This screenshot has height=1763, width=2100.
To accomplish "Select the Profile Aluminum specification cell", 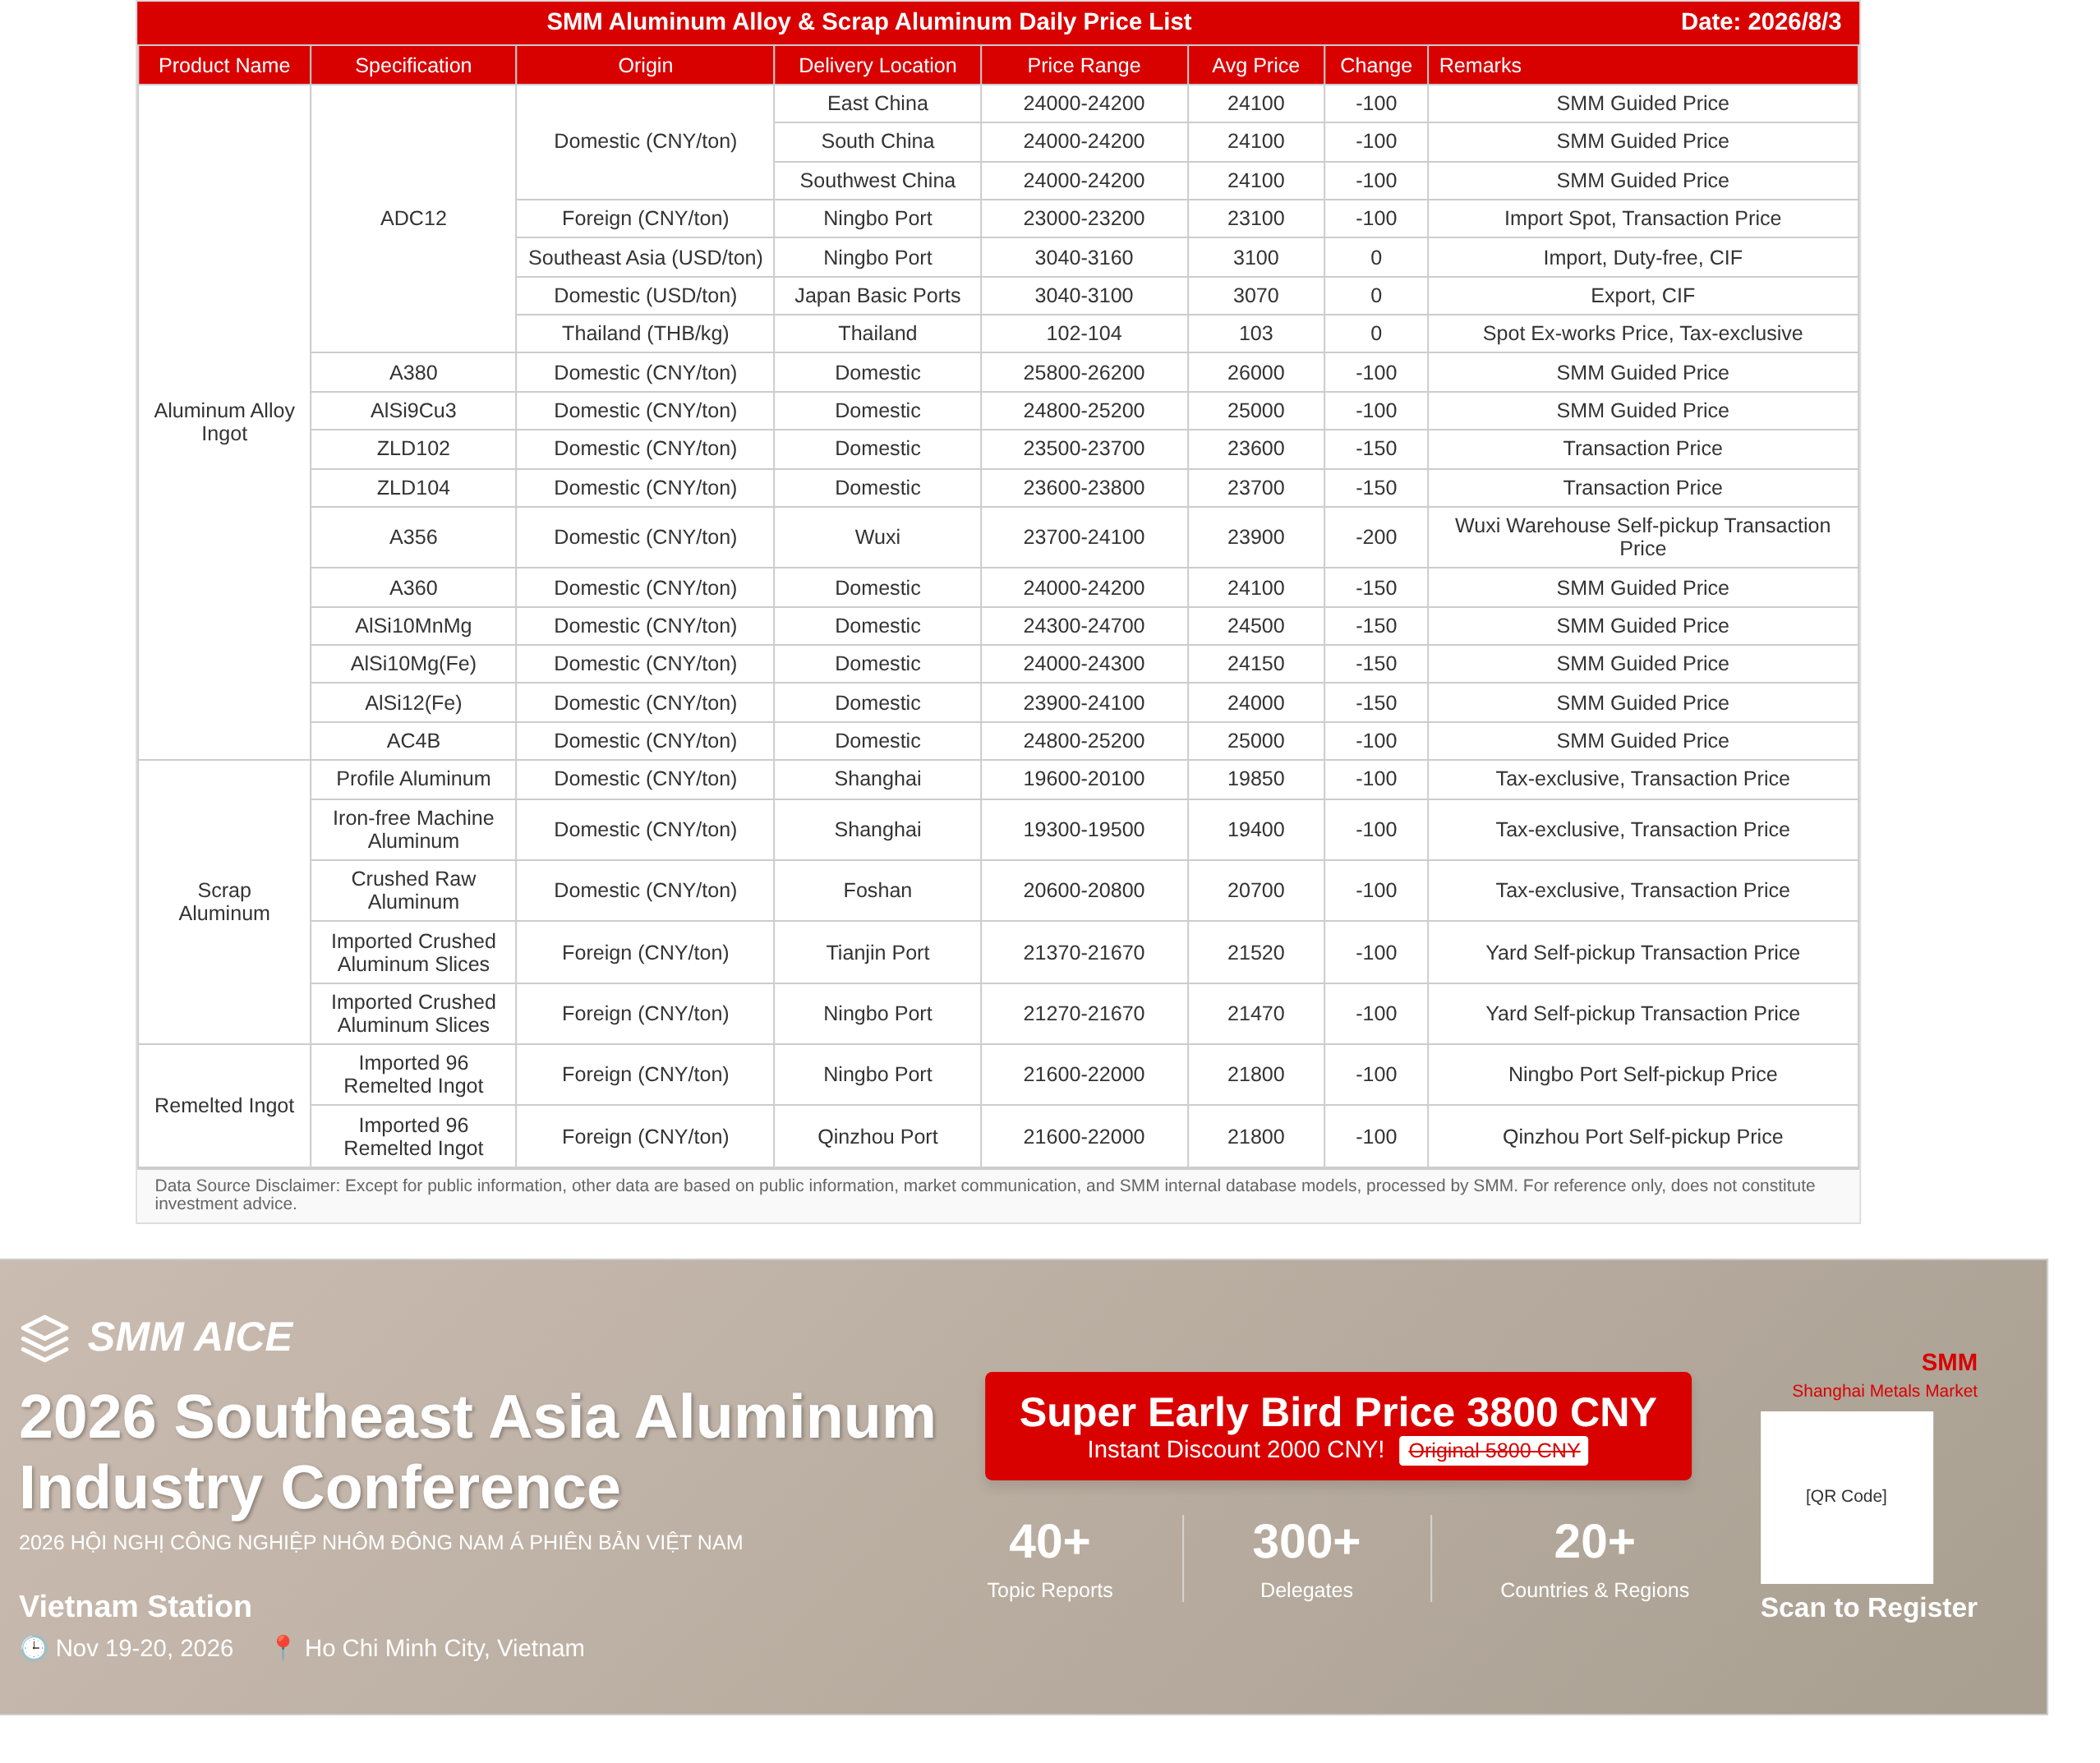I will 413,779.
